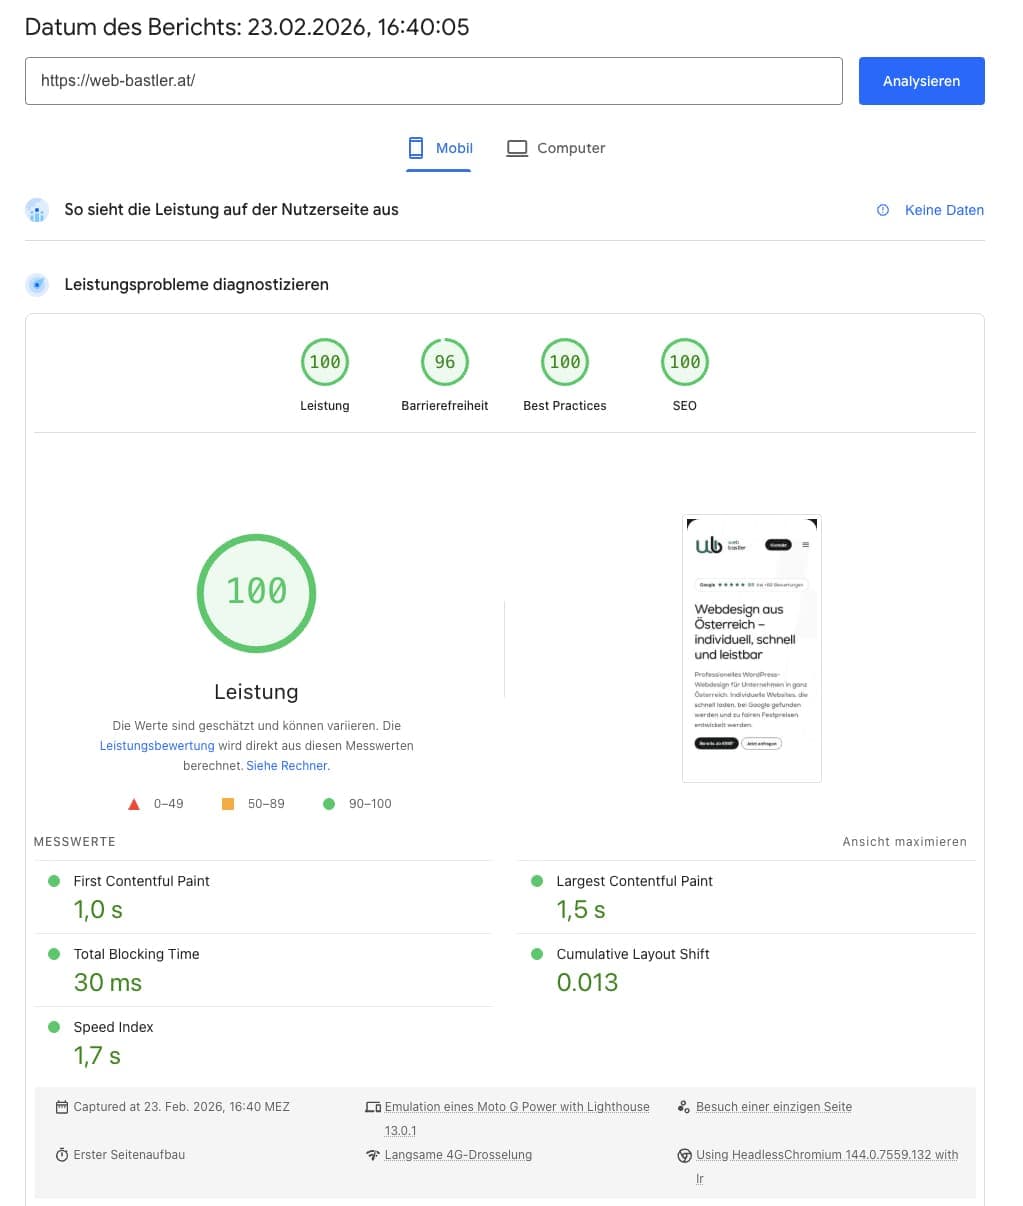Viewport: 1023px width, 1206px height.
Task: Click the calendar icon beside Captured at
Action: pyautogui.click(x=62, y=1107)
